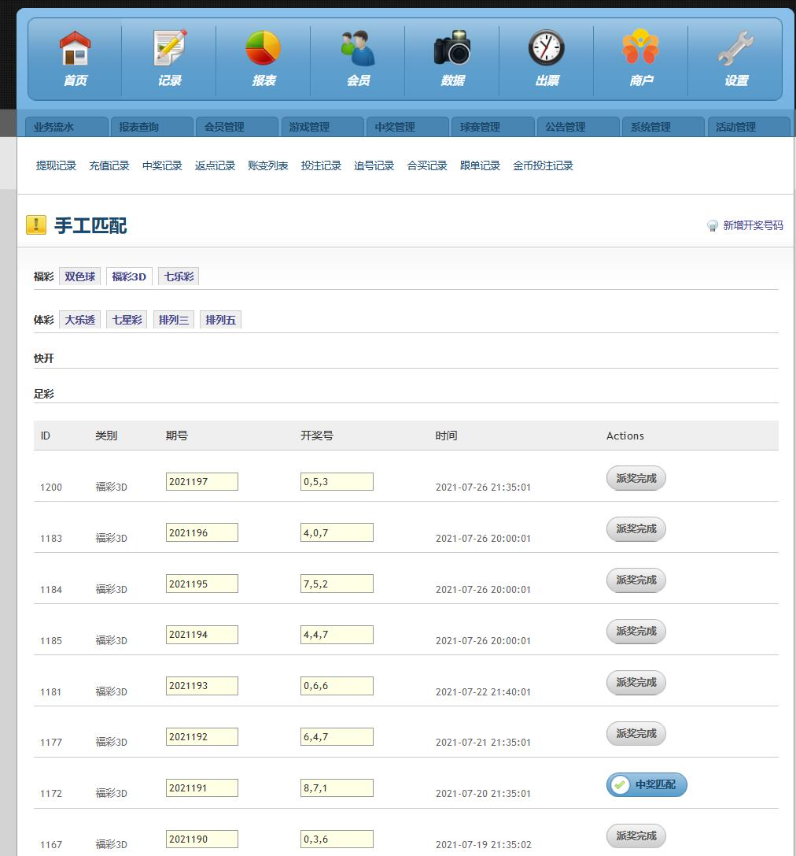Viewport: 796px width, 856px height.
Task: Open the 设置 wrench icon
Action: pos(735,58)
